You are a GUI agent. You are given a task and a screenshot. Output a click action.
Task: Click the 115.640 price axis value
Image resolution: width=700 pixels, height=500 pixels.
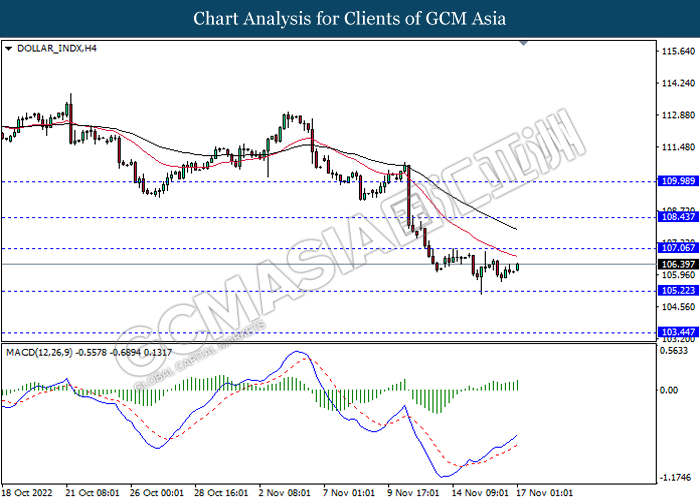tap(678, 51)
